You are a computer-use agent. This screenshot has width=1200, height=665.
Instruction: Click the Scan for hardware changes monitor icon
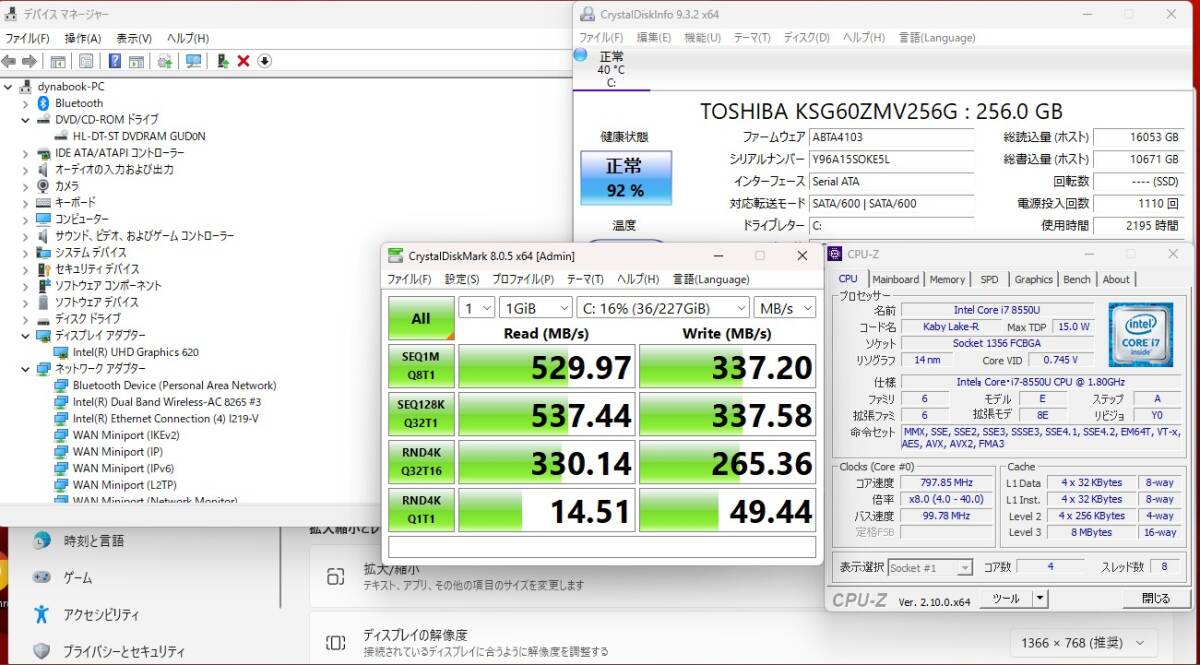(x=193, y=61)
